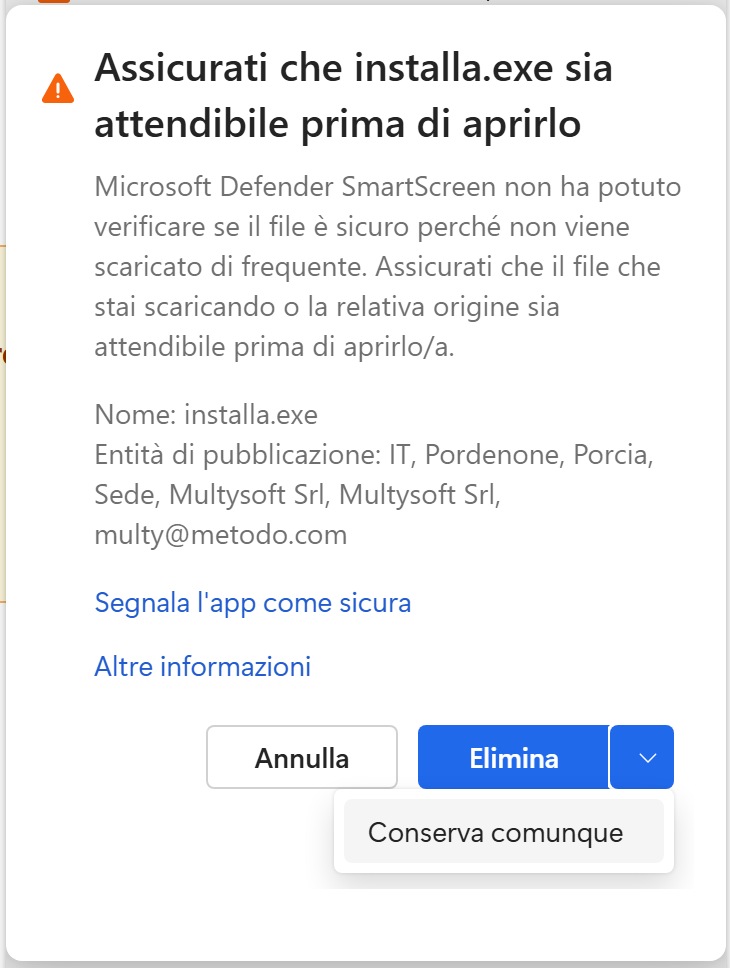Expand the chevron next to Elimina
This screenshot has width=730, height=968.
coord(647,758)
